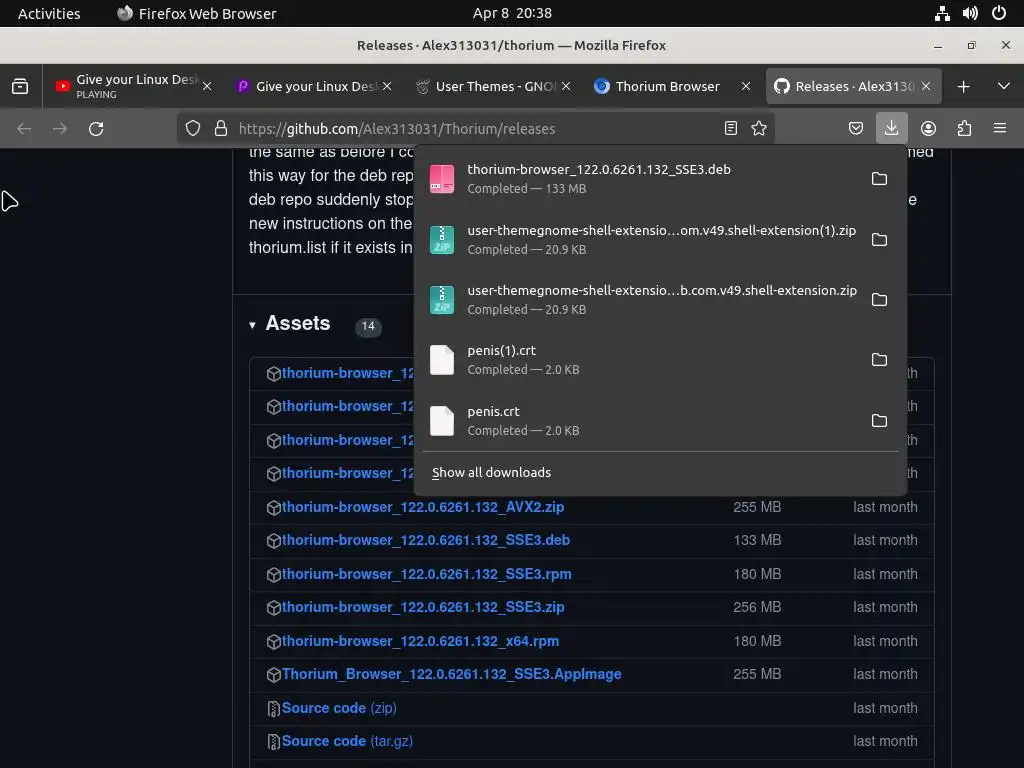This screenshot has height=768, width=1024.
Task: Switch to second Give your Linux Desktop tab
Action: pyautogui.click(x=315, y=86)
